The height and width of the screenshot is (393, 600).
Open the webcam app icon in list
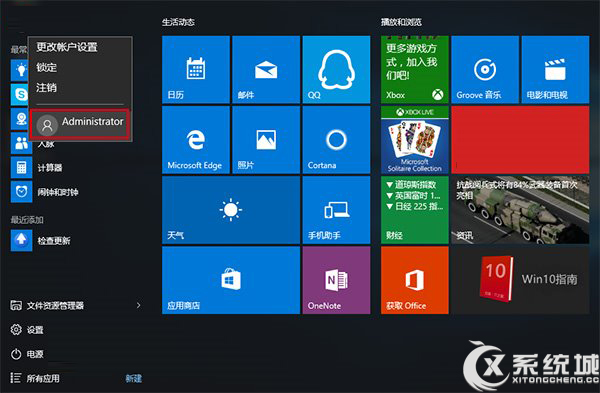[x=20, y=119]
